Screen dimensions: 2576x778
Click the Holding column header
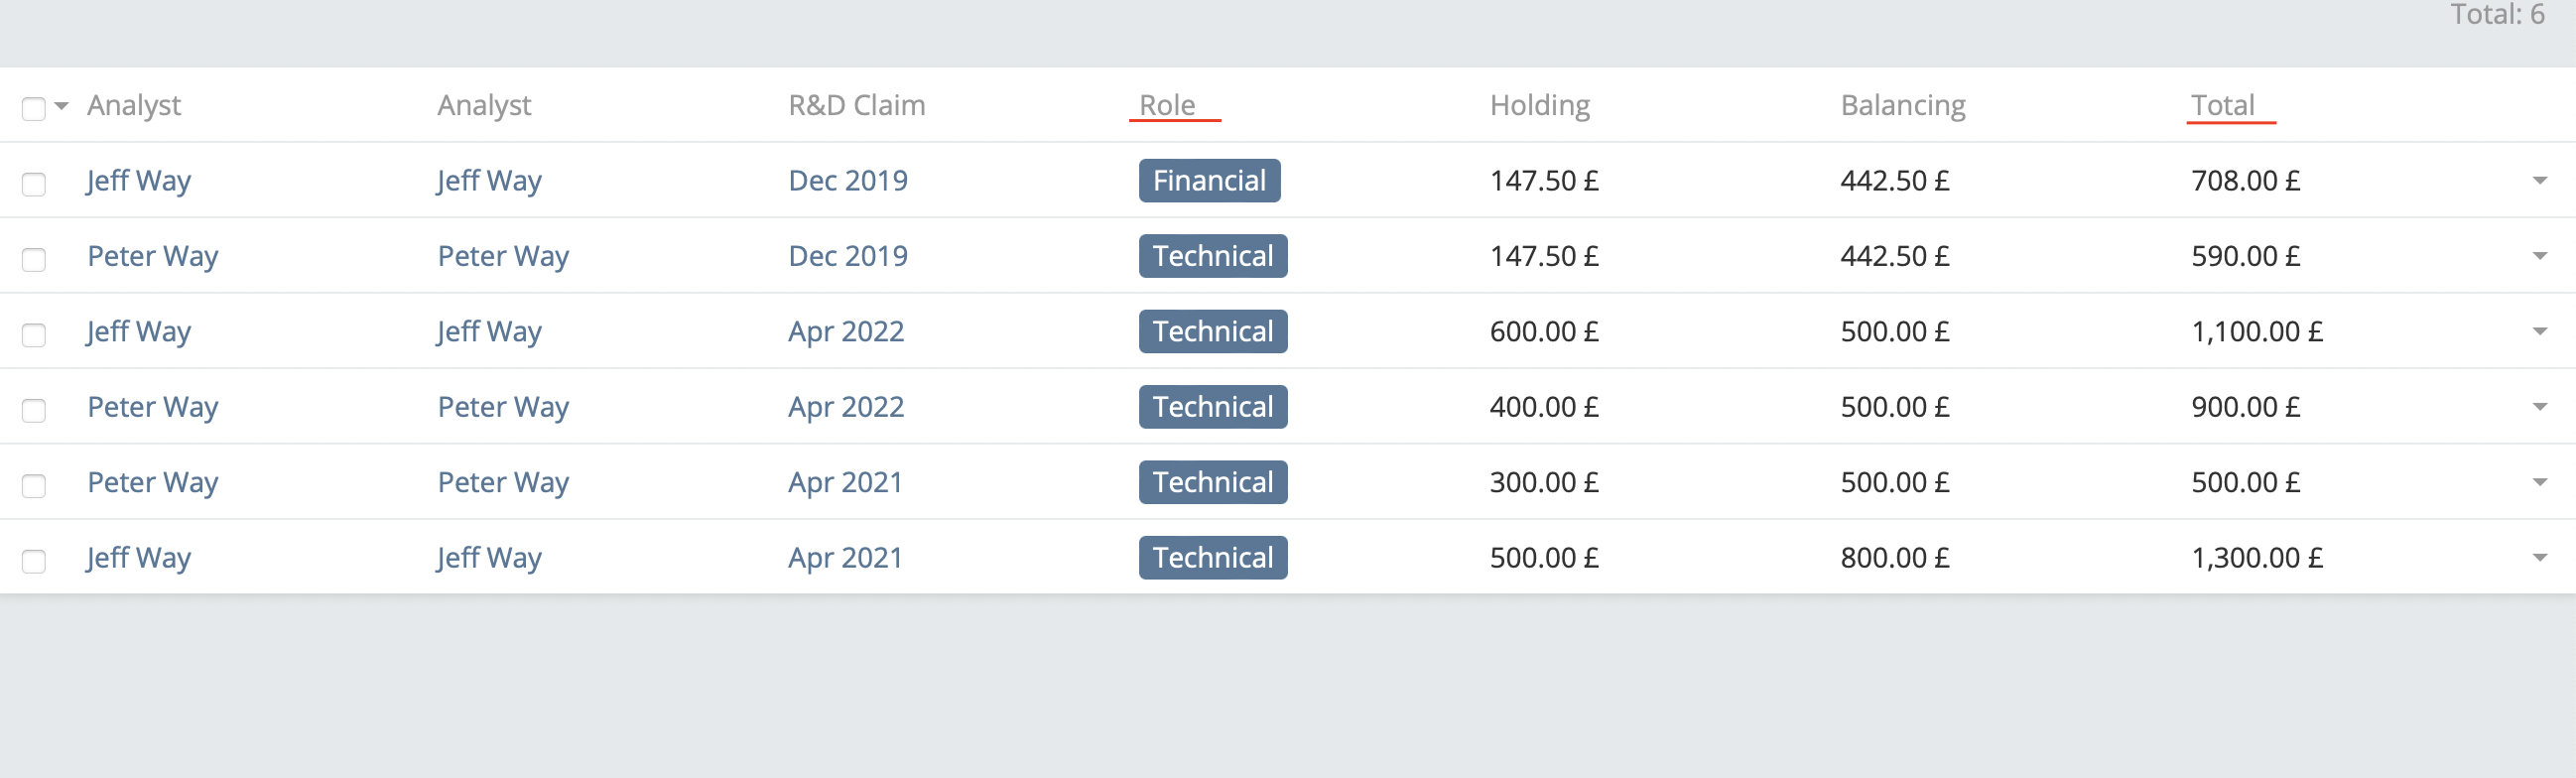[x=1539, y=105]
